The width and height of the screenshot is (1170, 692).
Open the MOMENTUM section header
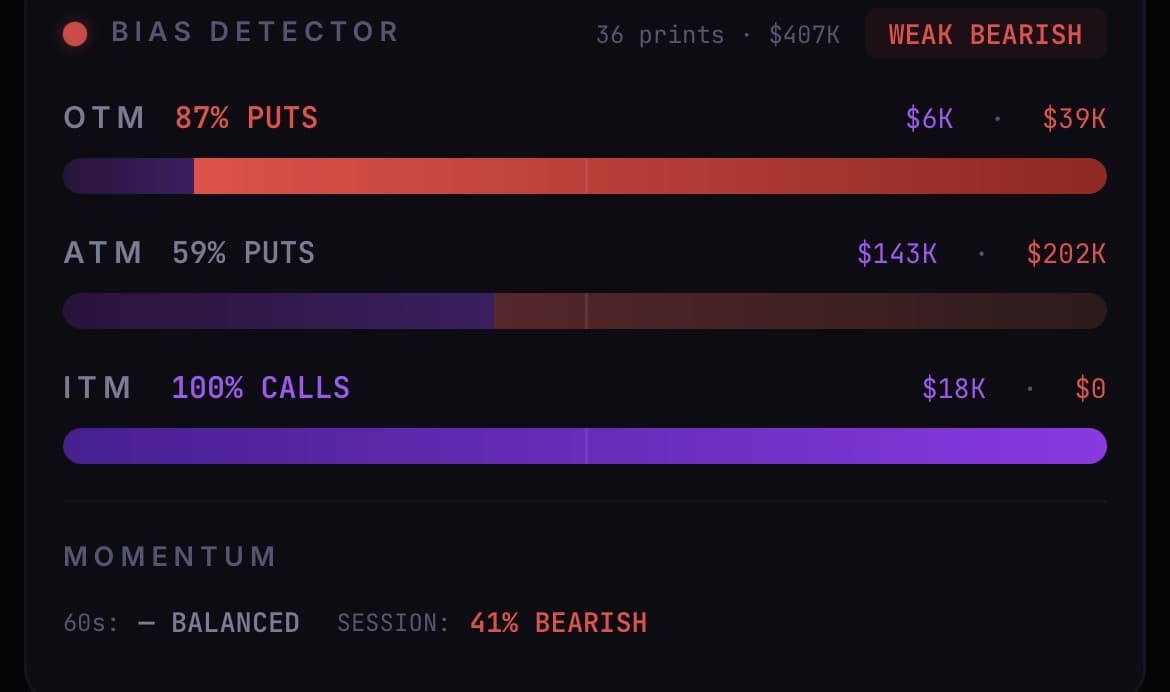(x=170, y=556)
